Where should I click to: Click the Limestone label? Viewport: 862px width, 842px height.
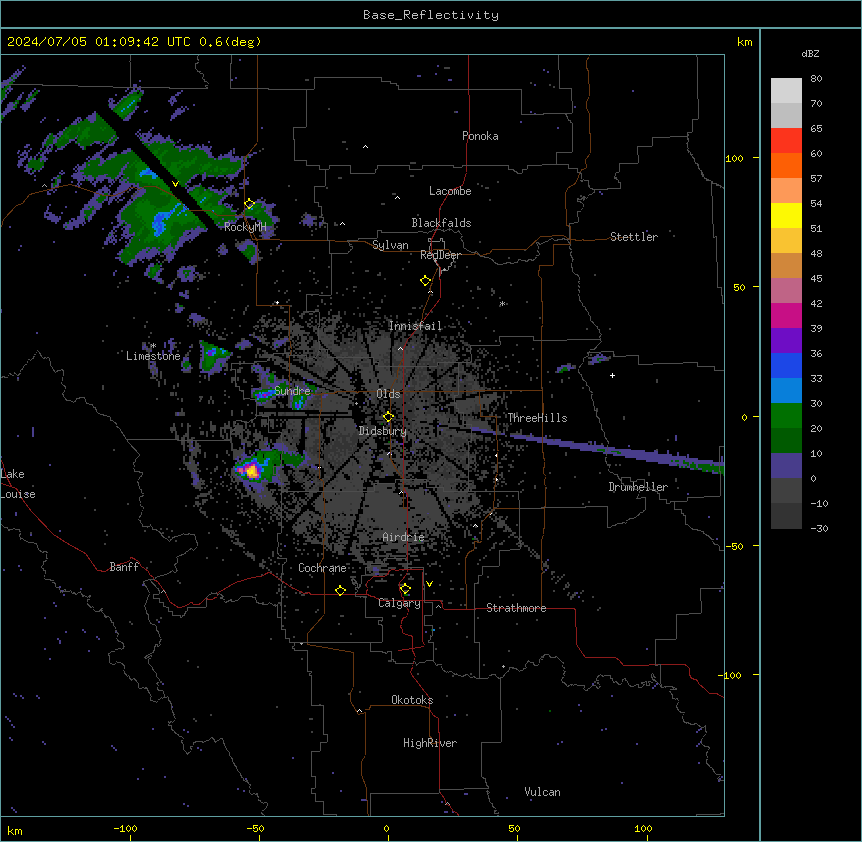coord(153,356)
